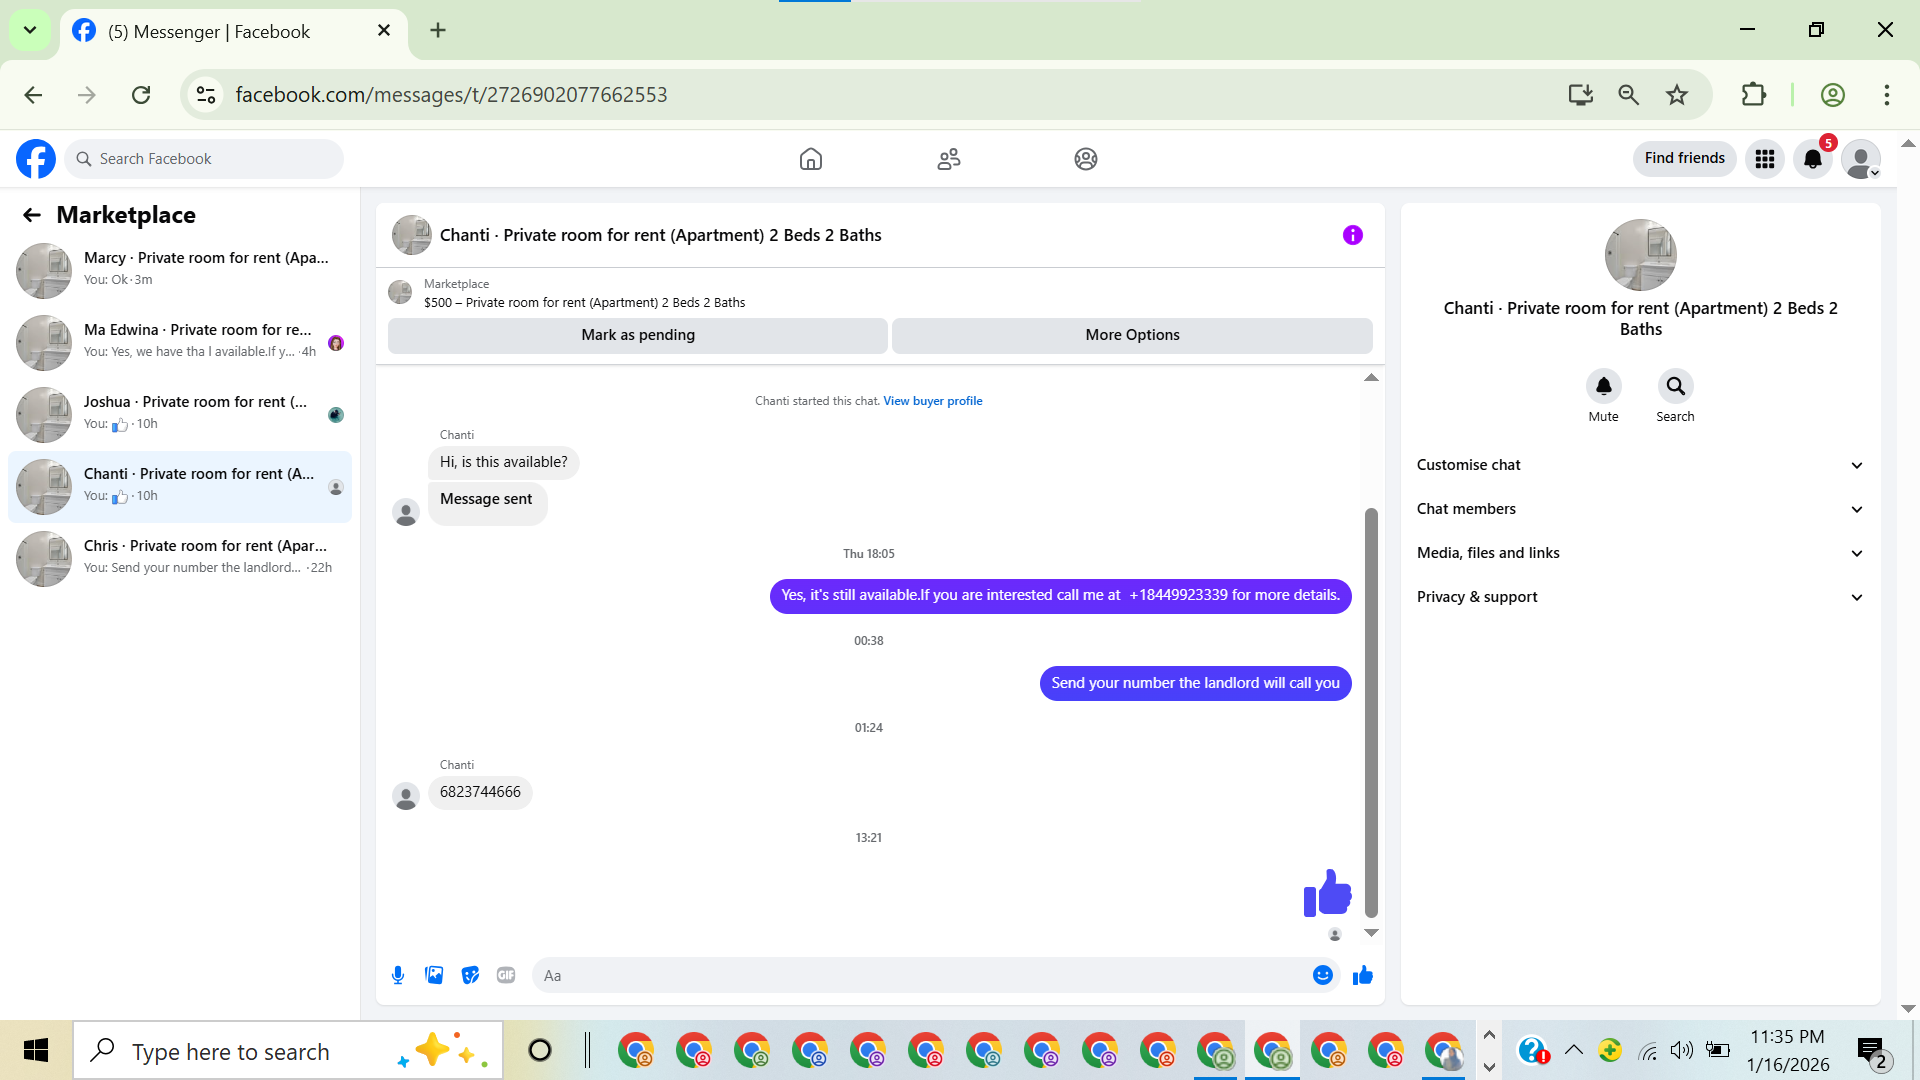Send a thumbs-up like in composer
The width and height of the screenshot is (1920, 1080).
(1362, 975)
